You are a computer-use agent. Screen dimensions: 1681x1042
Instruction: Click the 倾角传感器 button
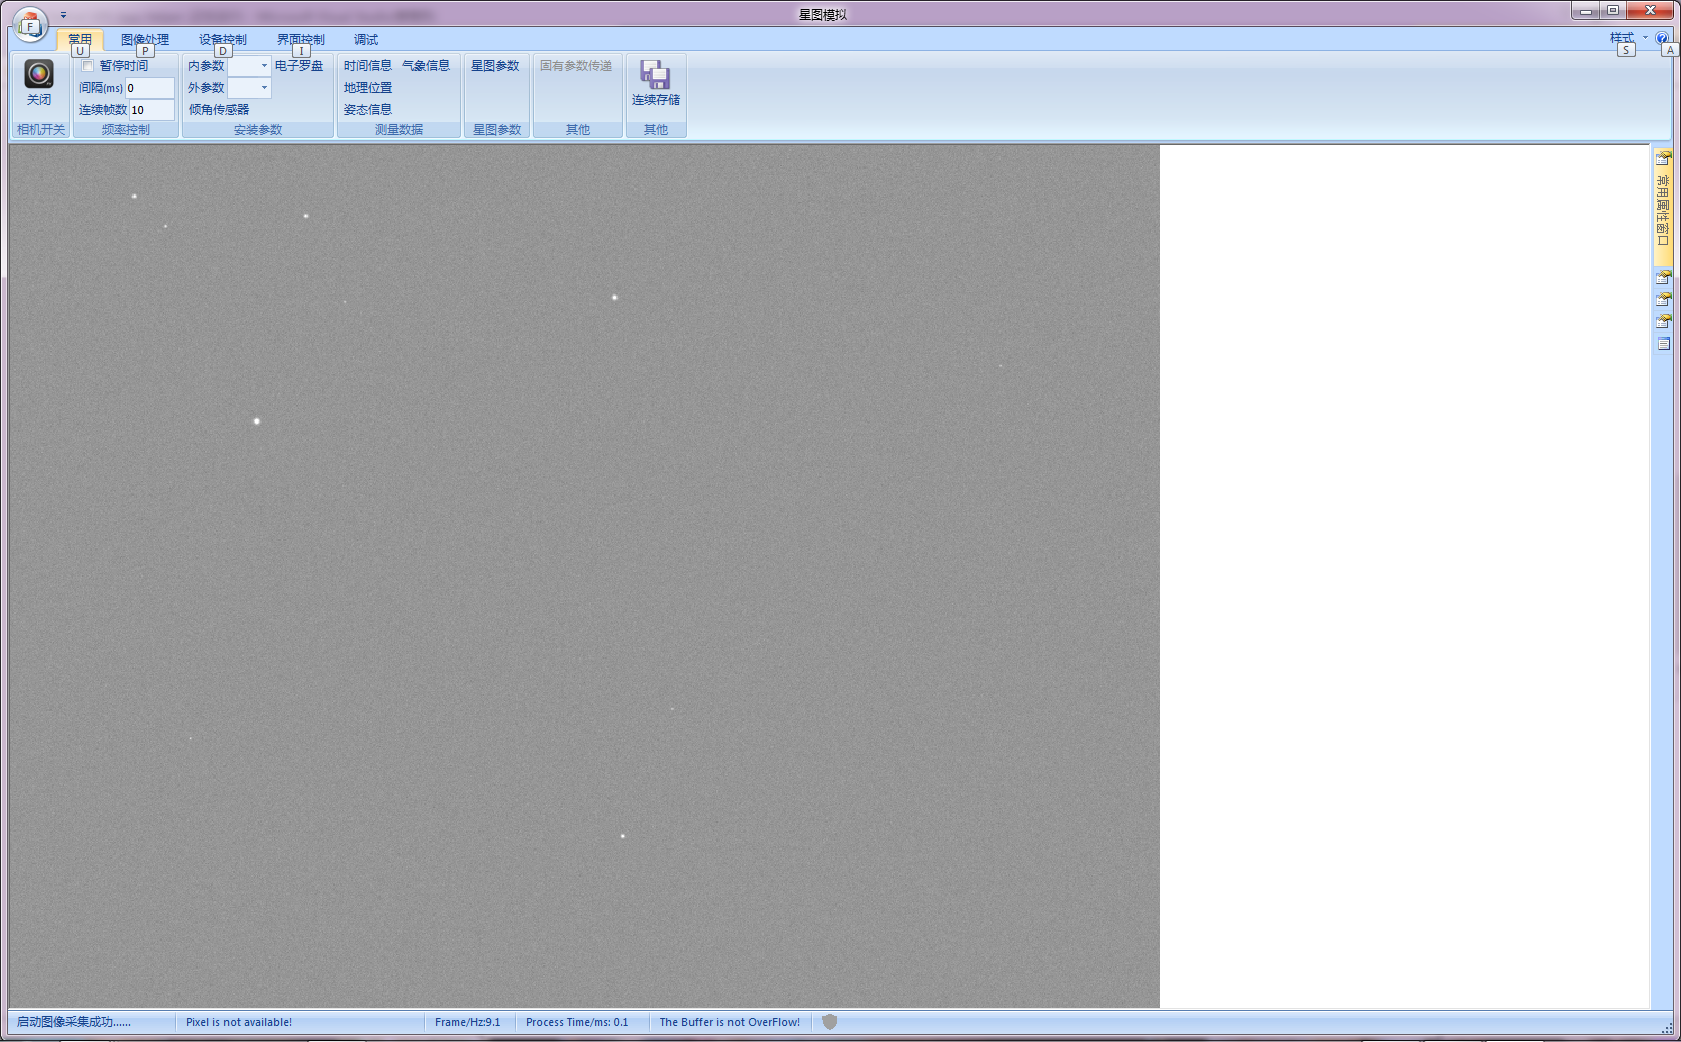(x=219, y=110)
